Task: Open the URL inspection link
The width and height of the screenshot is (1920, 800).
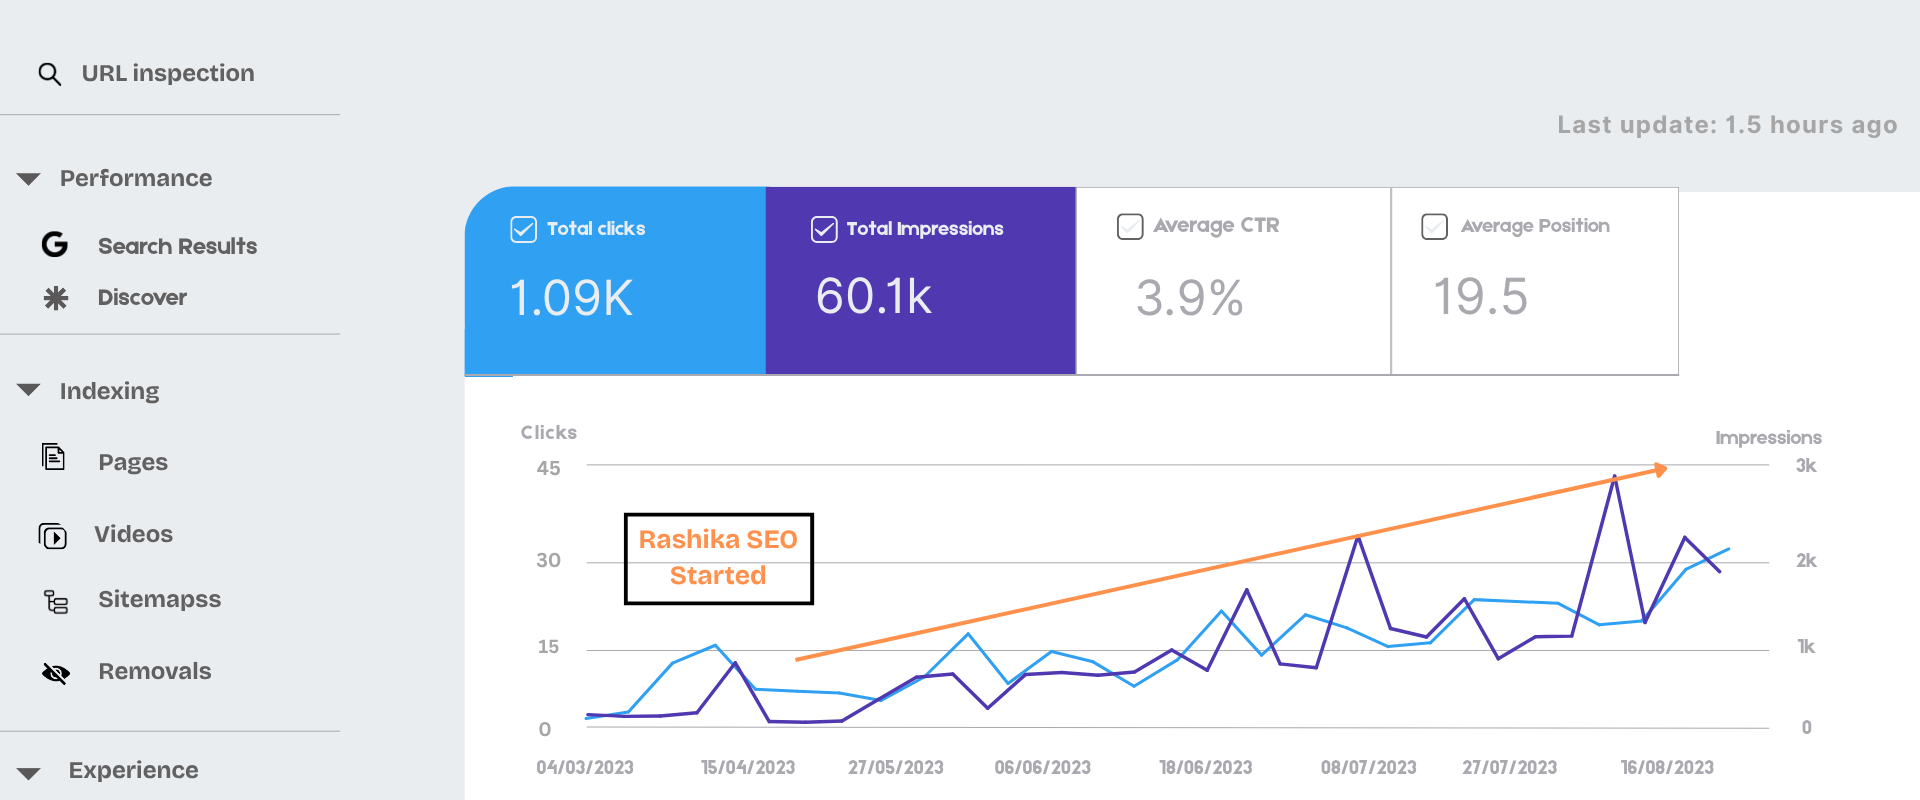Action: [x=167, y=74]
